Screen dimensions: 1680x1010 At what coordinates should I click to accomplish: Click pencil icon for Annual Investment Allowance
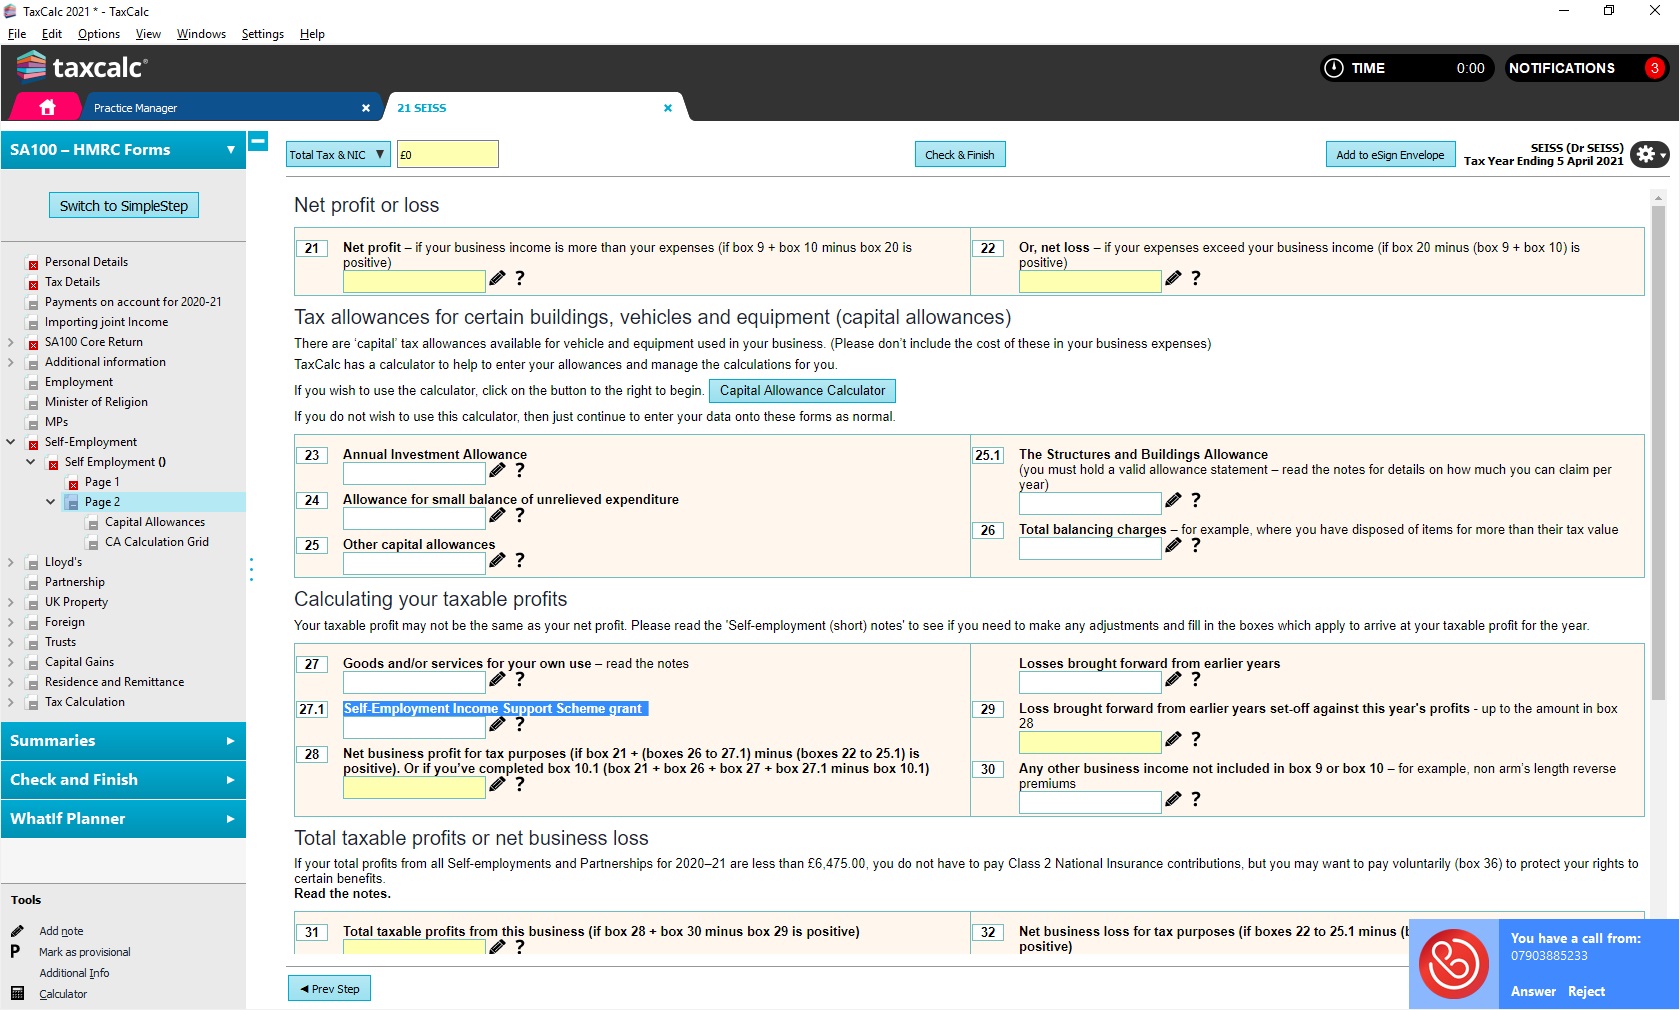coord(497,470)
